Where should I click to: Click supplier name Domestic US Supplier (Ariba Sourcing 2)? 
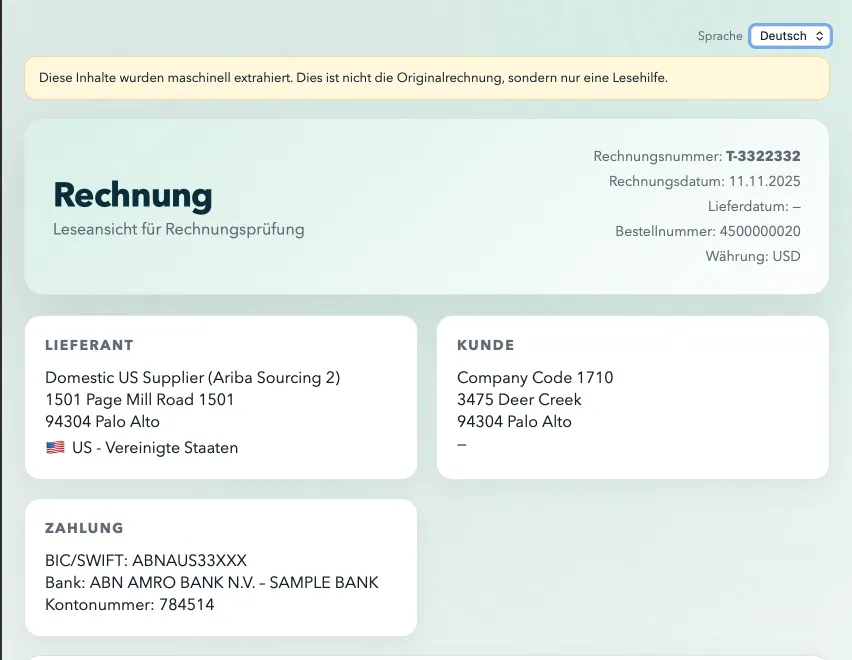tap(192, 378)
